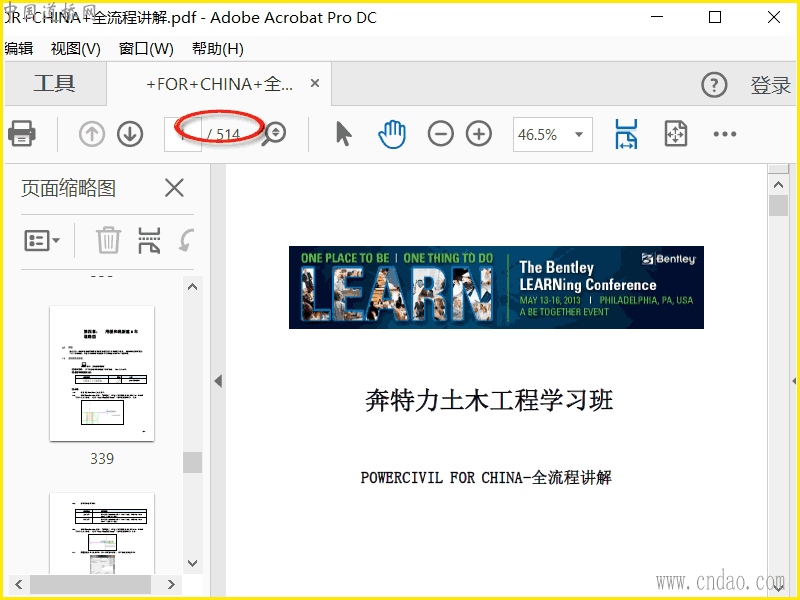Screen dimensions: 800x600
Task: Click the document vertical scrollbar thumb
Action: 778,206
